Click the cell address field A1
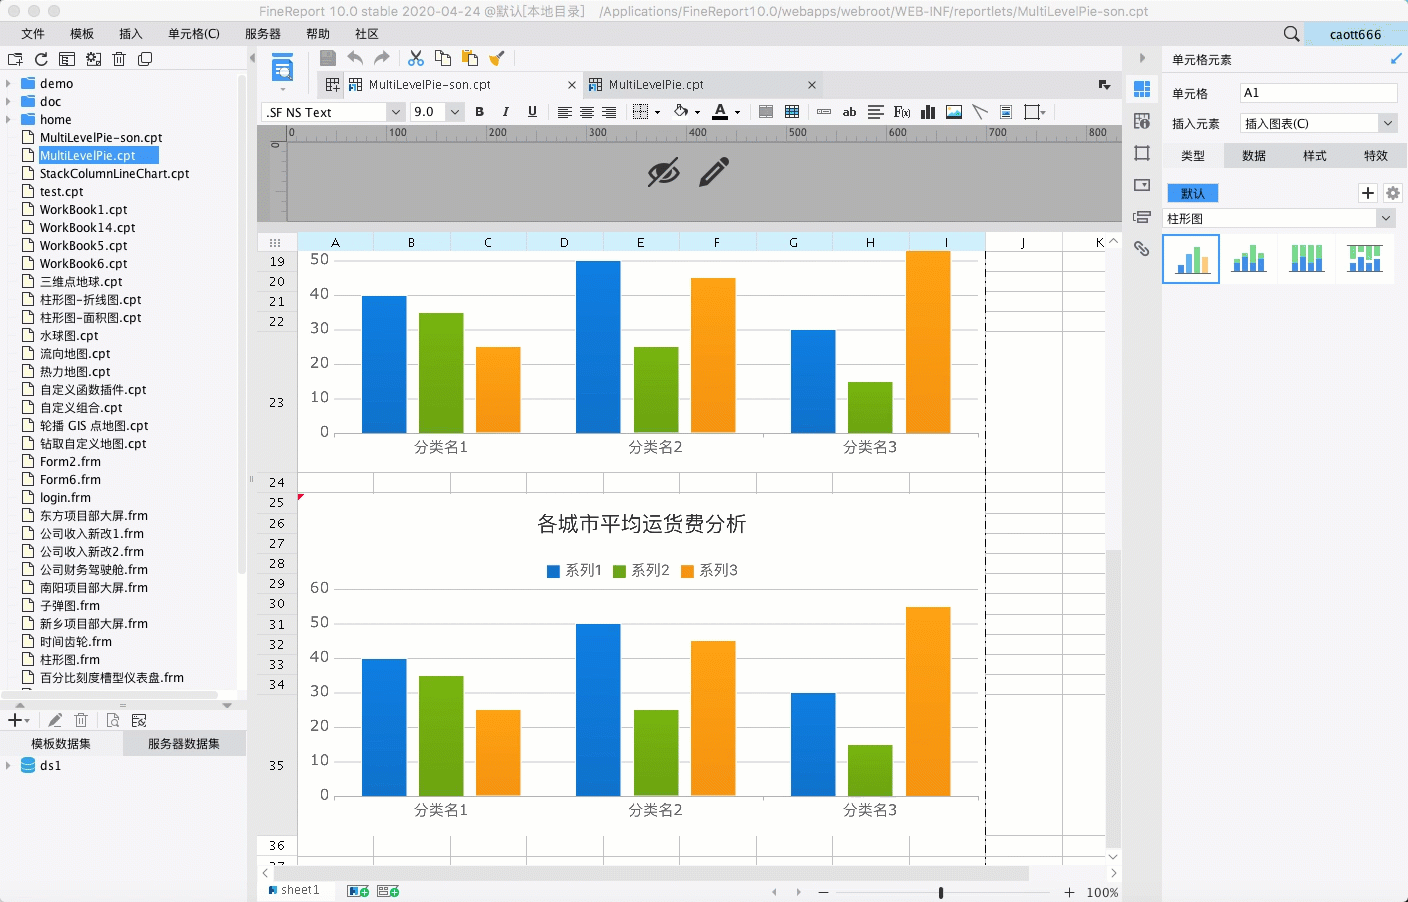The width and height of the screenshot is (1408, 902). [1318, 93]
